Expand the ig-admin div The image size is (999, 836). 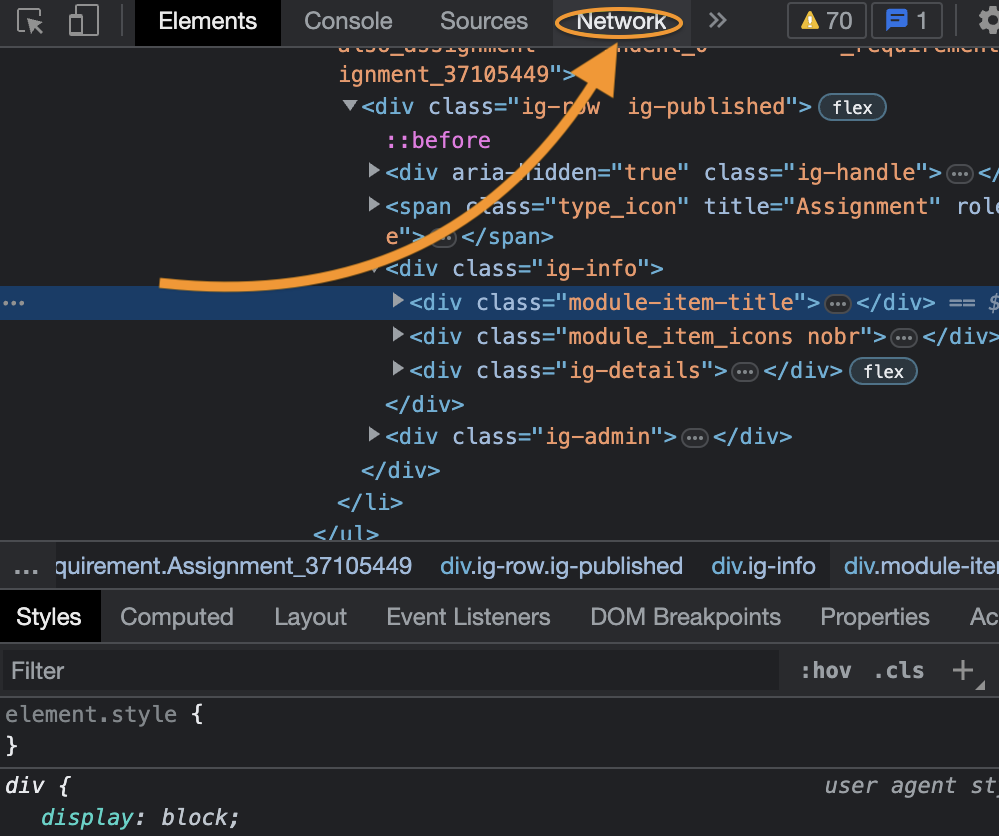coord(375,435)
